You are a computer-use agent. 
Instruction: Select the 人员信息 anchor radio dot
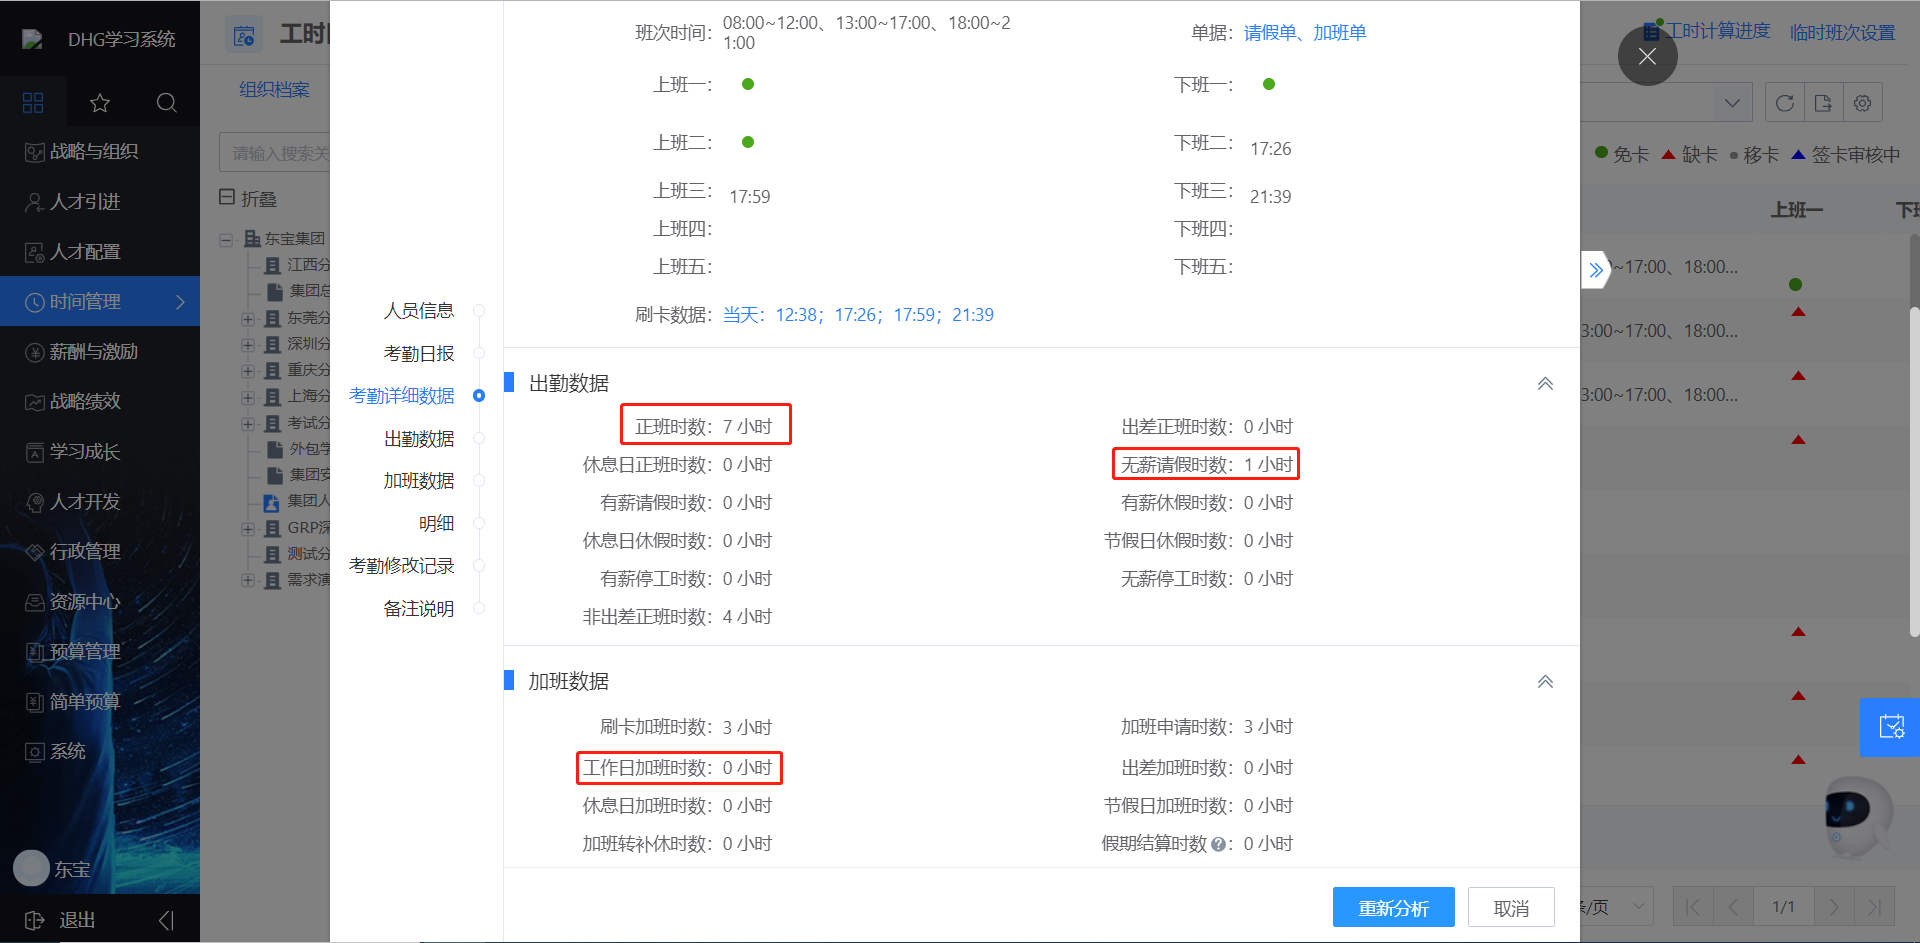[480, 310]
